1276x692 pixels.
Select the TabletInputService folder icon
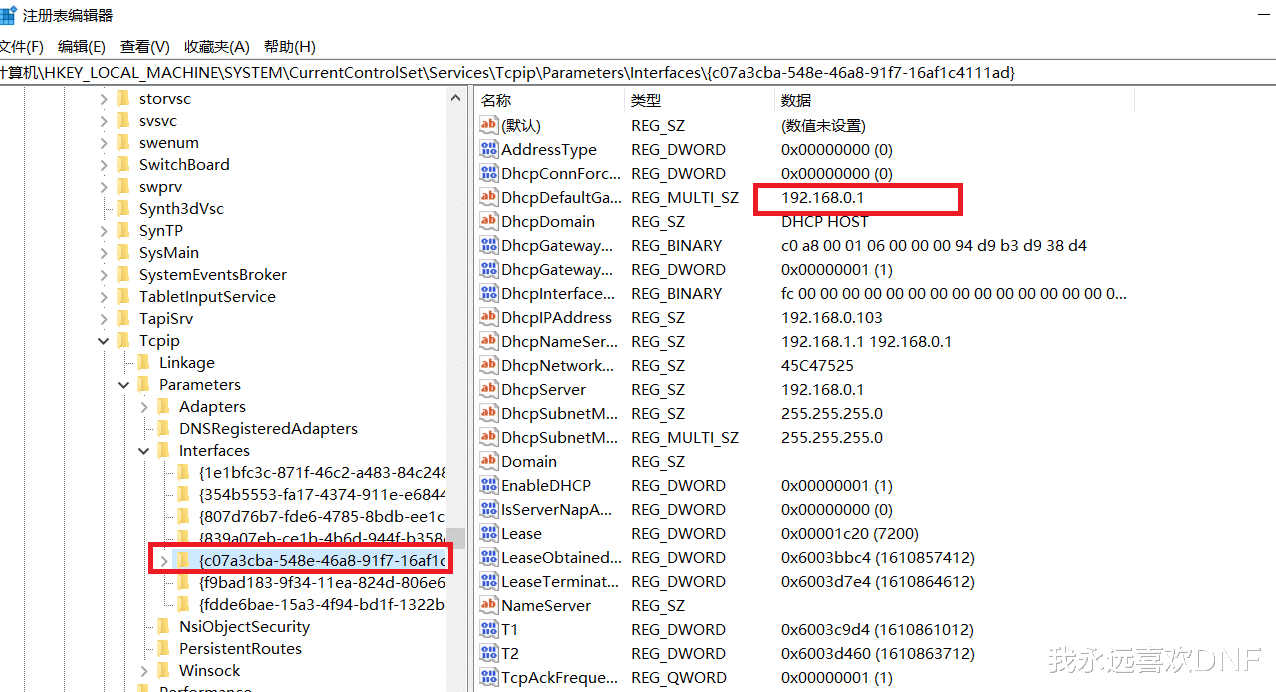124,297
